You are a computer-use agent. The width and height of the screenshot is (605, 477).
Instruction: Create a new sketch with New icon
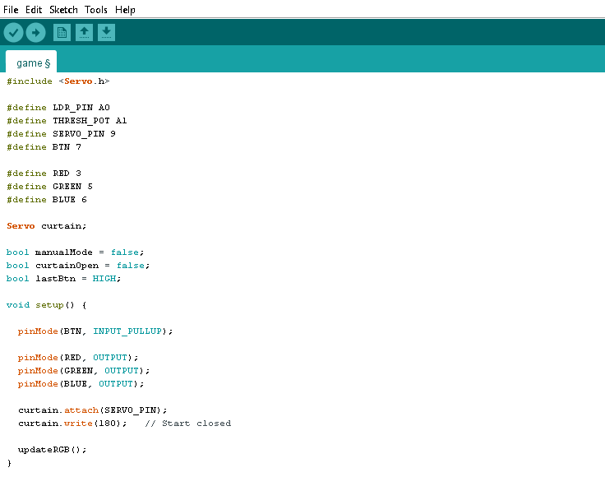pos(62,32)
